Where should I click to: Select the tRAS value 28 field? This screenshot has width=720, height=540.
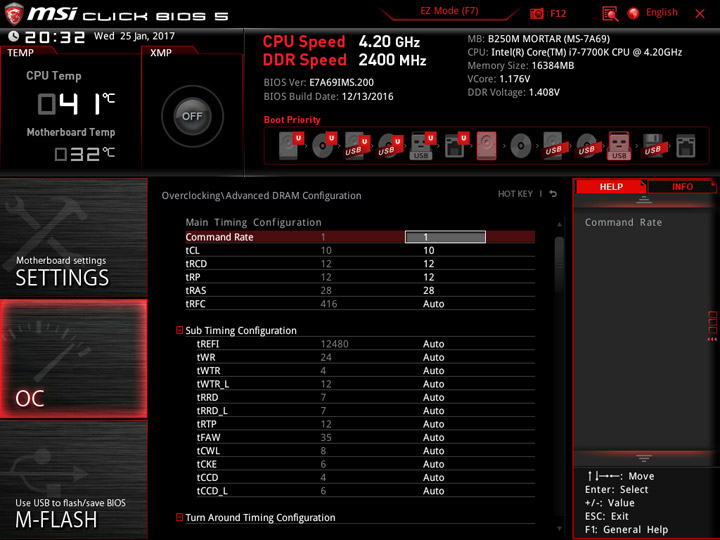429,290
